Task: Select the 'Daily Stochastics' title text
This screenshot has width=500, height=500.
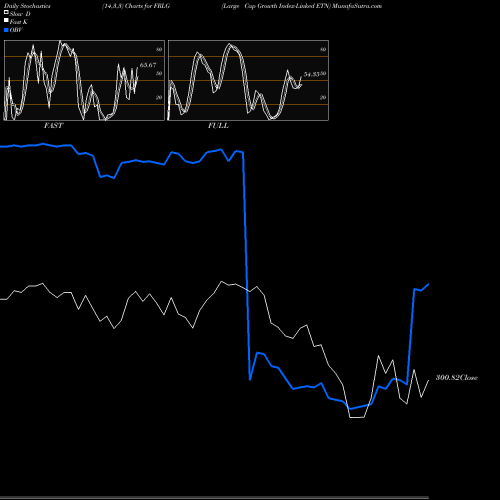Action: coord(27,6)
